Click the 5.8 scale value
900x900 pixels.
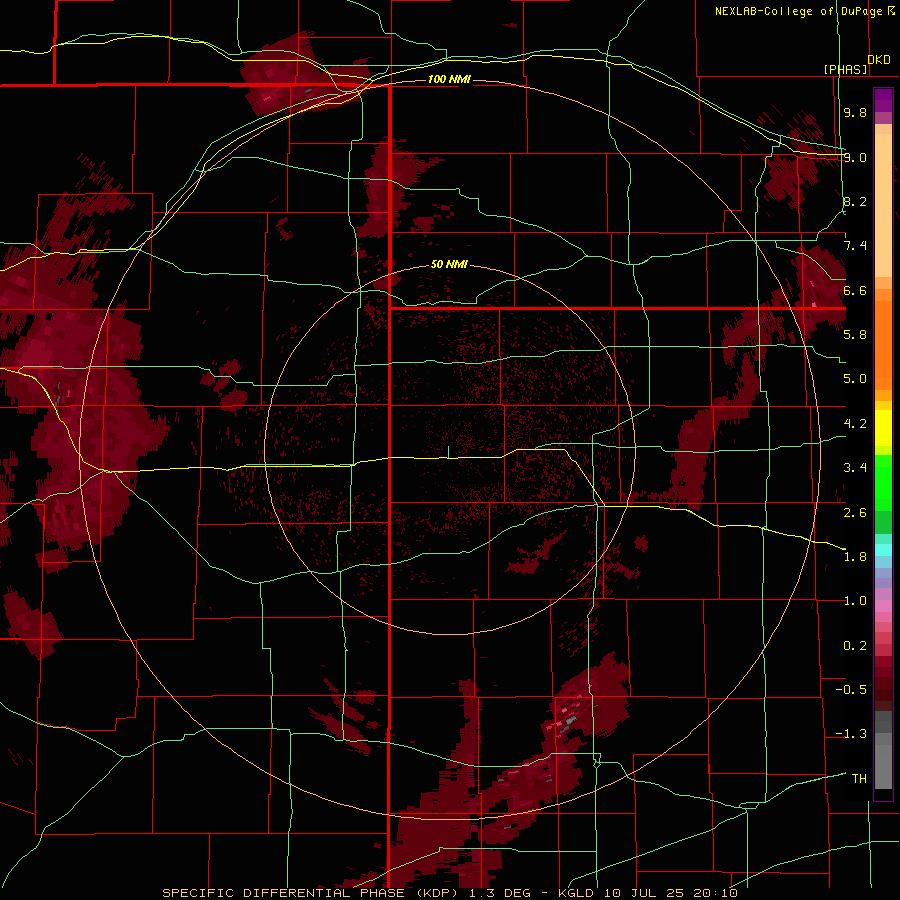[855, 335]
